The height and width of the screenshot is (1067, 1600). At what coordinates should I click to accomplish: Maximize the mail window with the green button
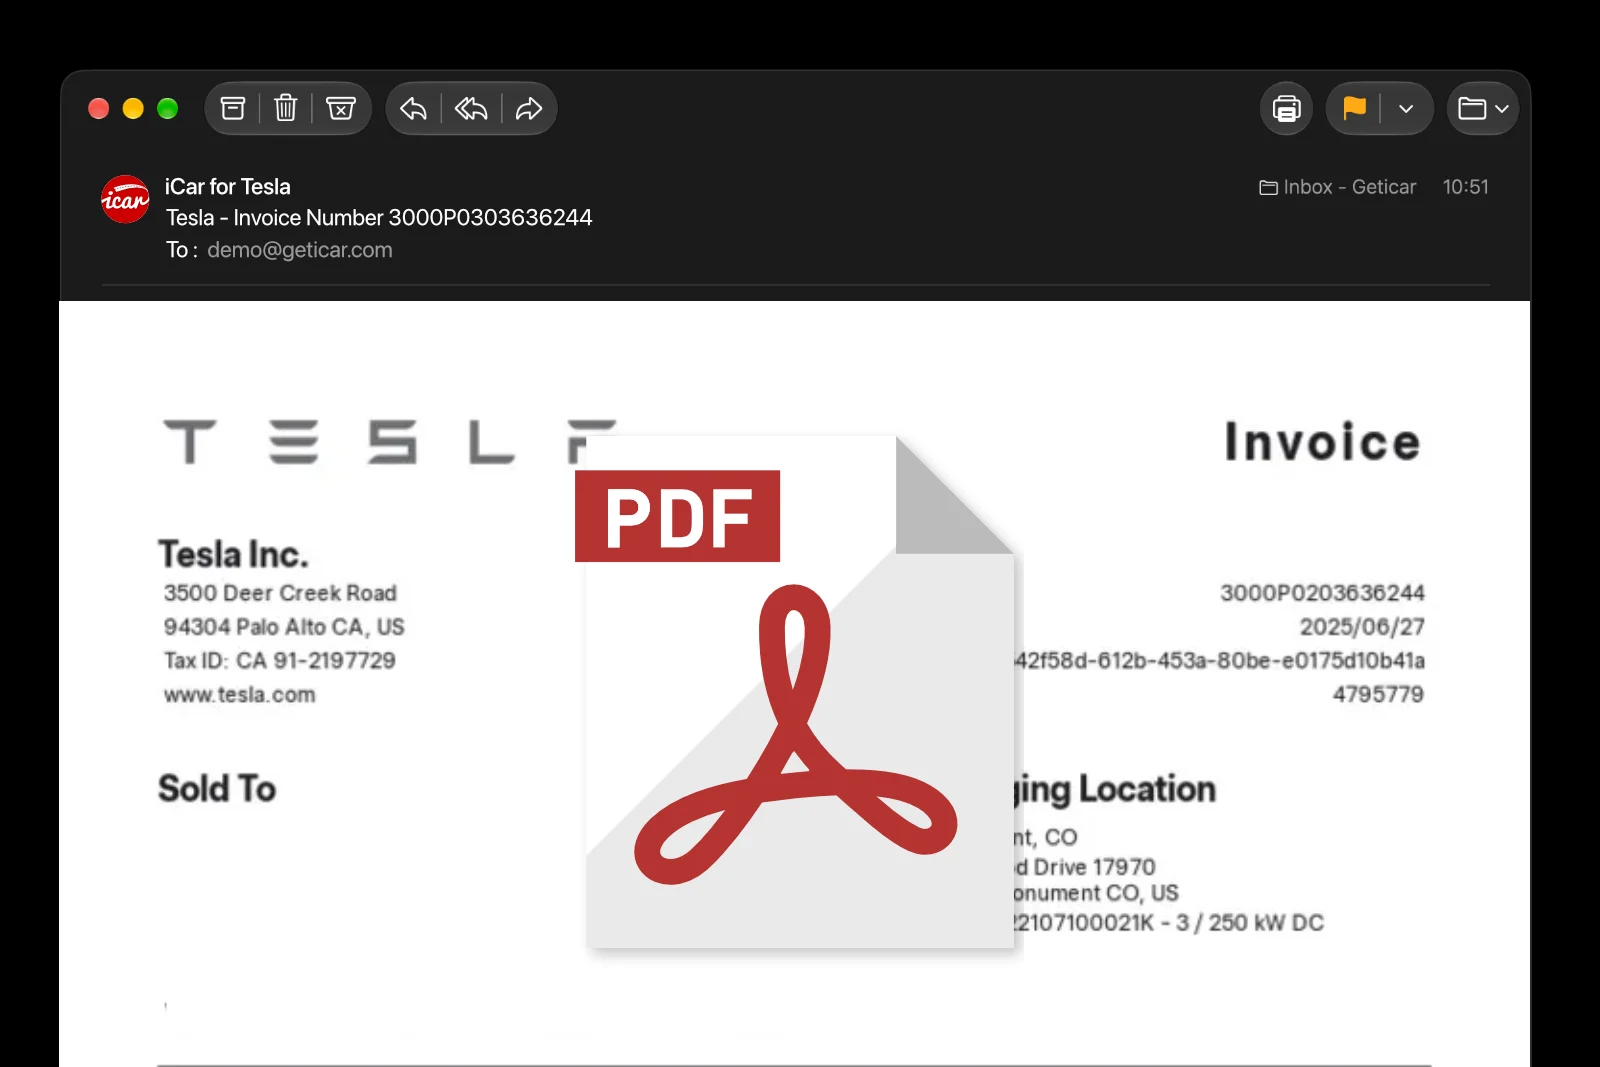click(x=168, y=108)
